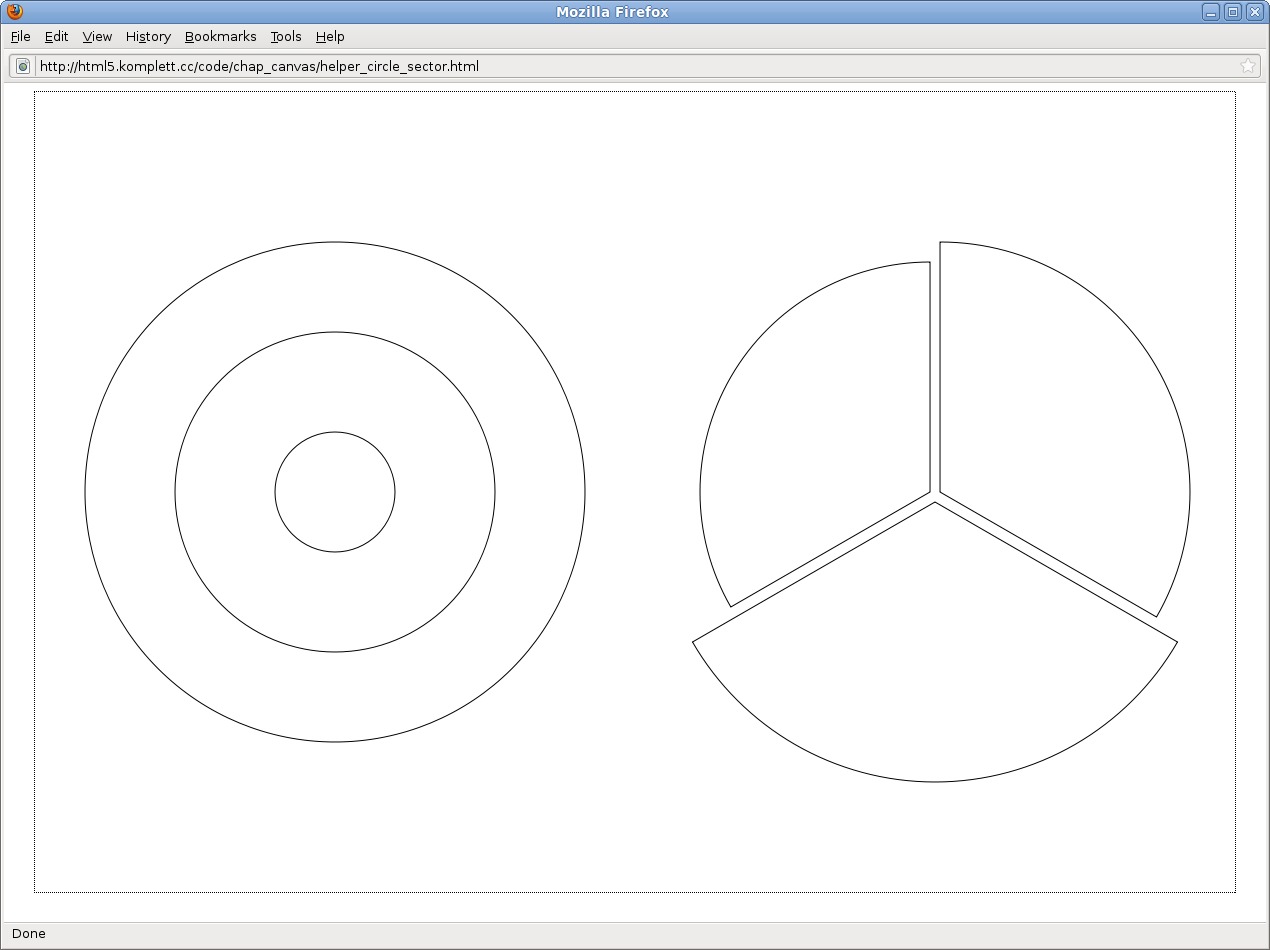
Task: Open the File menu
Action: pyautogui.click(x=21, y=36)
